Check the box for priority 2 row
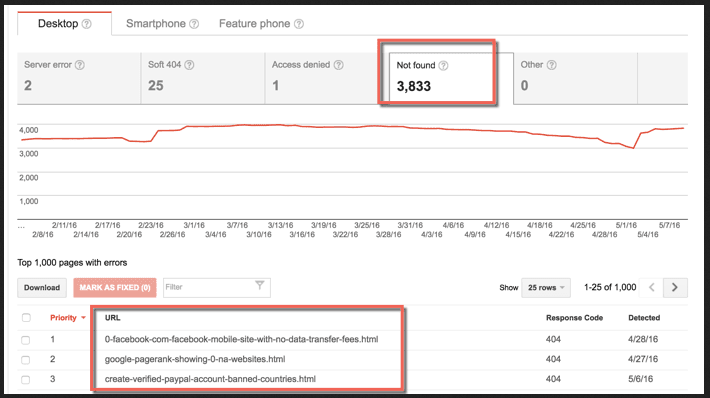The width and height of the screenshot is (710, 398). click(x=26, y=360)
